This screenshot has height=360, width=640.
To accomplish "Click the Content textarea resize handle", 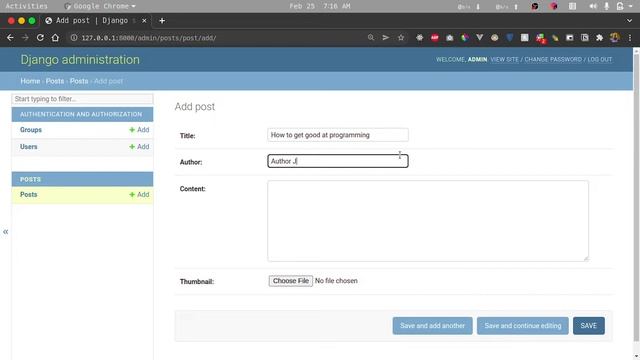I will click(586, 258).
